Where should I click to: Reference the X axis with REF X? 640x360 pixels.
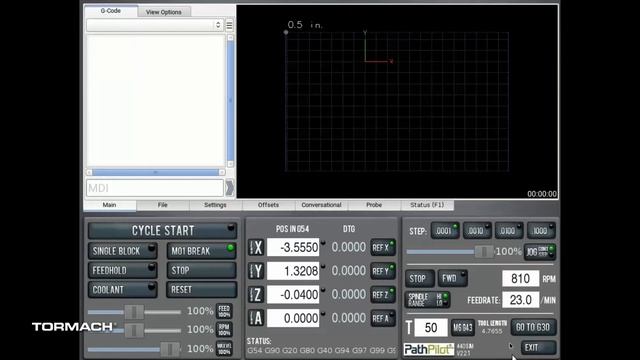click(x=383, y=248)
